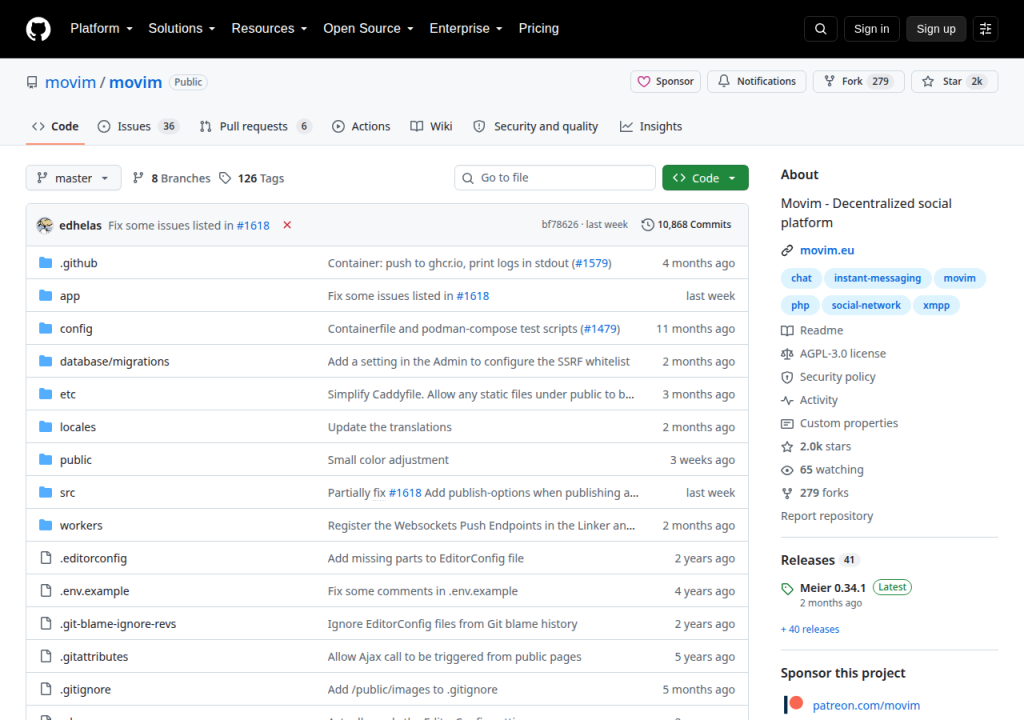This screenshot has height=720, width=1024.
Task: Switch to the Pull requests tab
Action: pyautogui.click(x=255, y=126)
